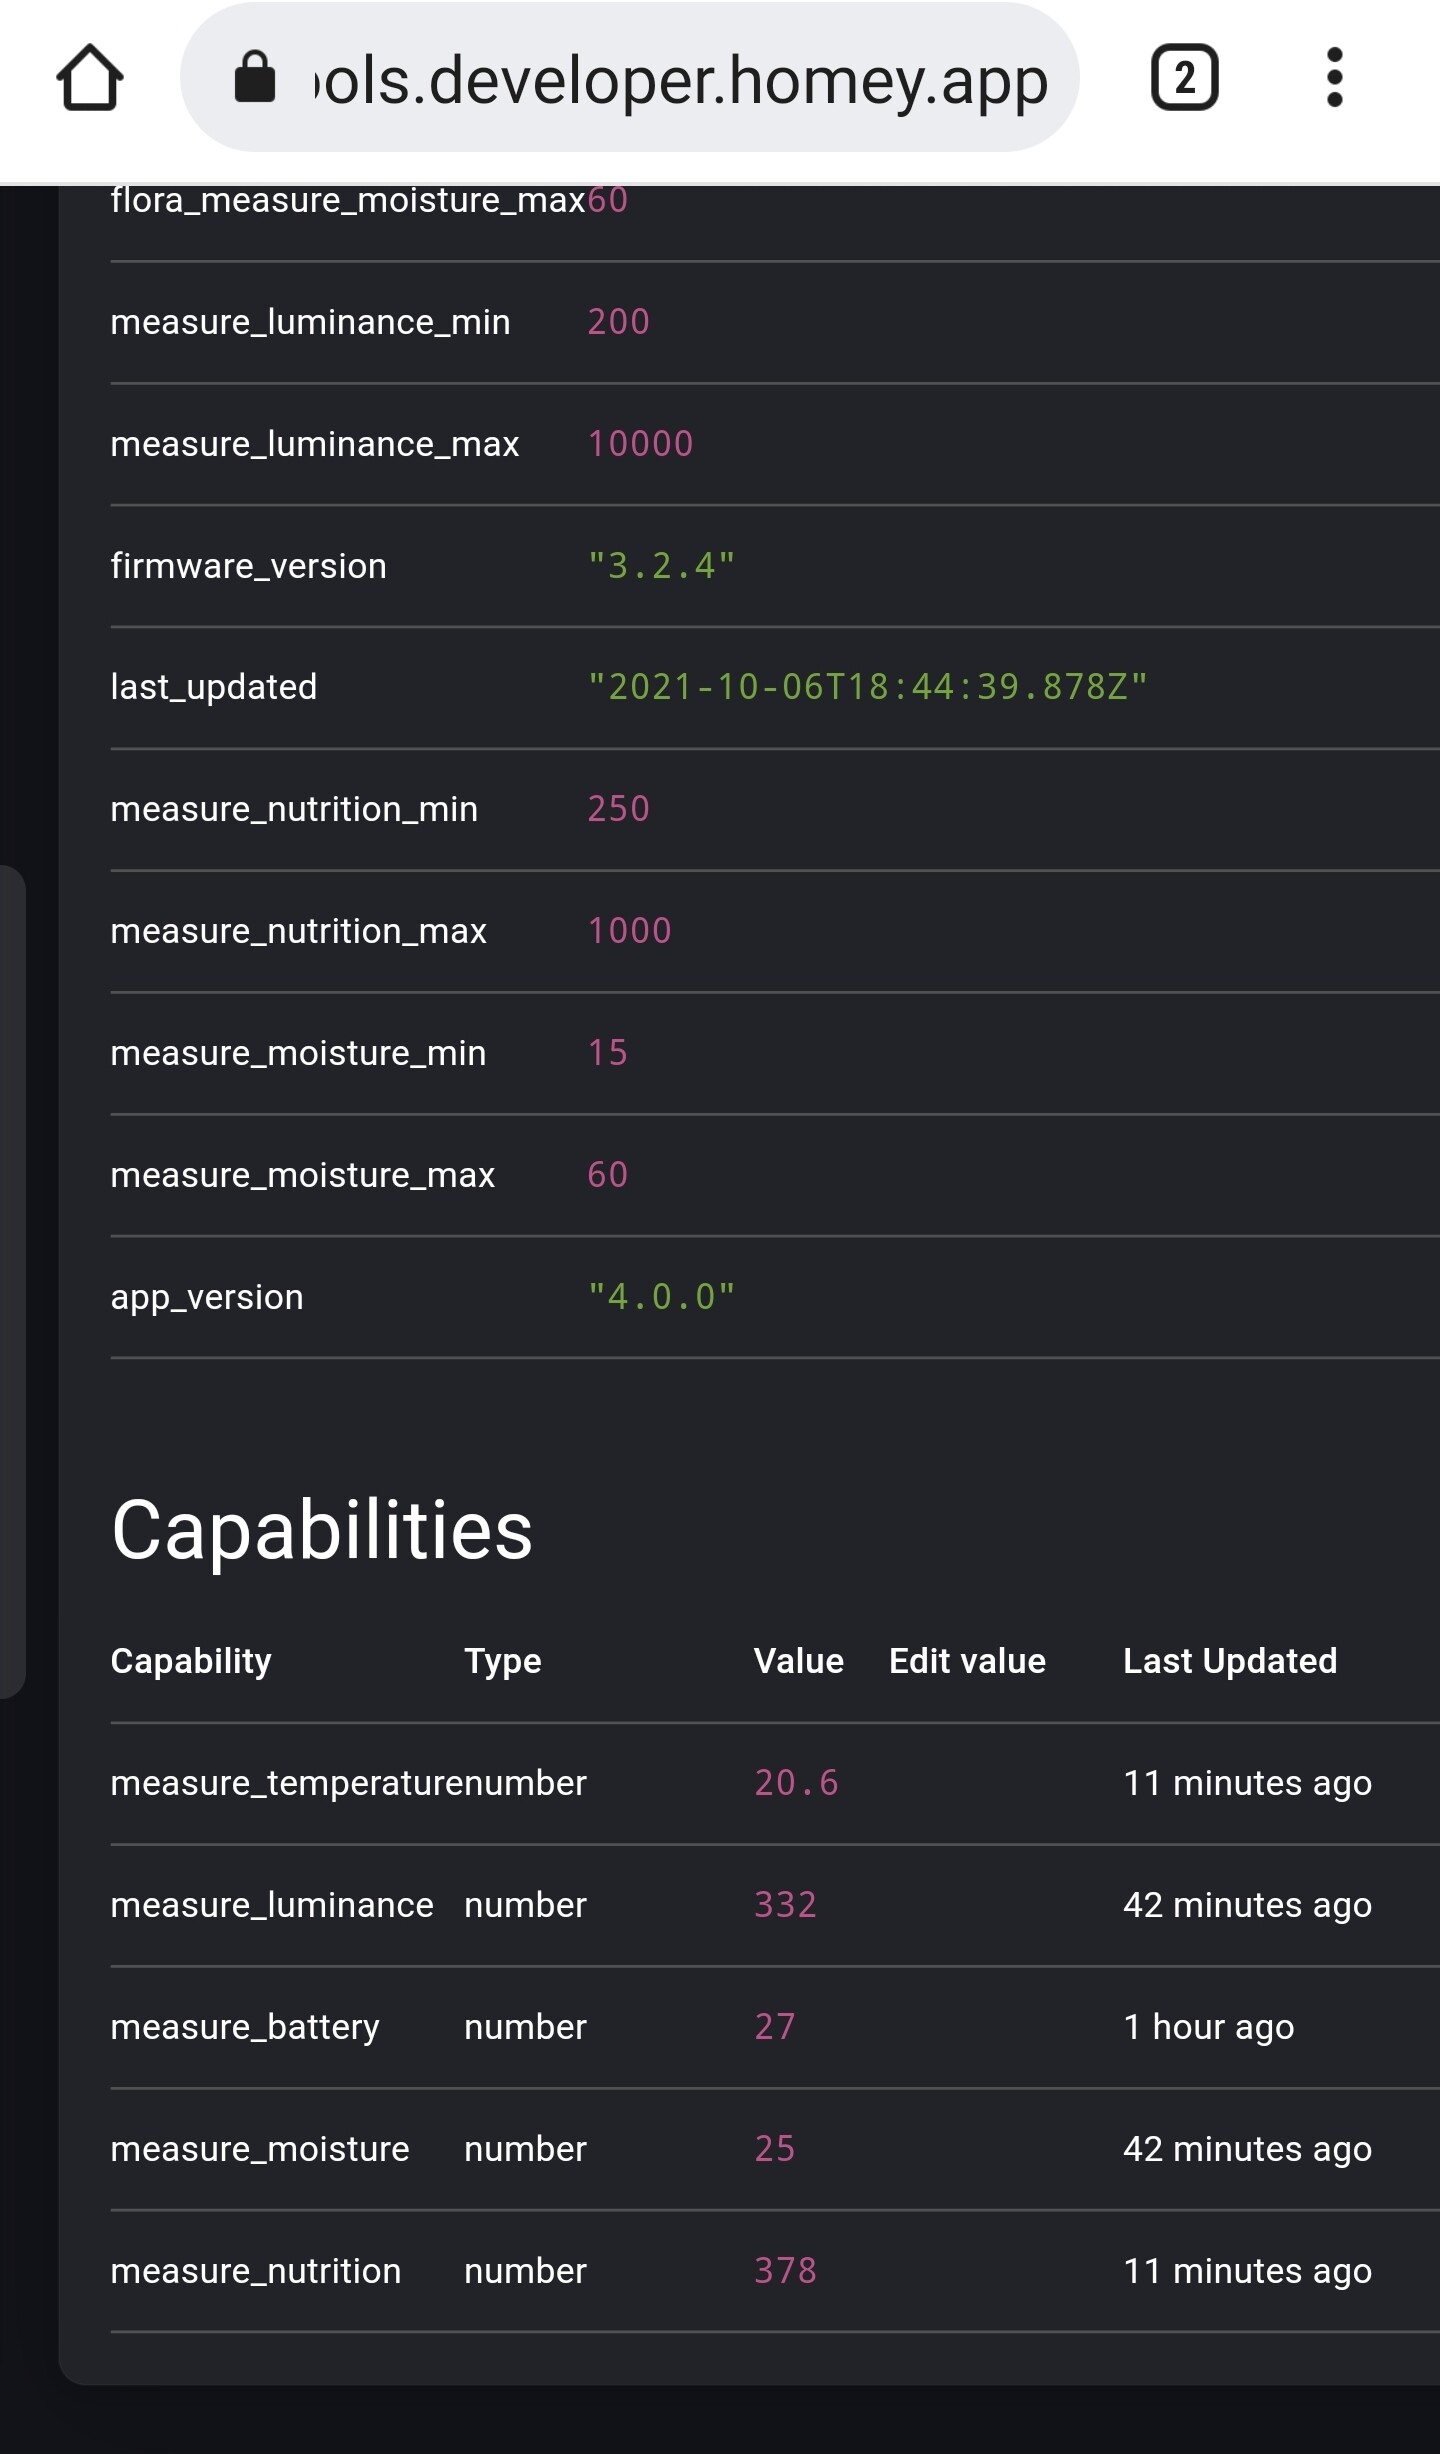This screenshot has height=2454, width=1440.
Task: Click the measure_nutrition value 378
Action: pyautogui.click(x=785, y=2271)
